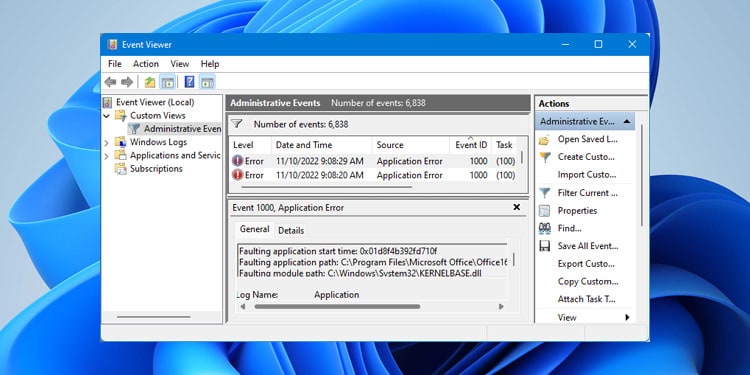Screen dimensions: 750x375
Task: Click the console tree horizontal scrollbar
Action: click(154, 317)
